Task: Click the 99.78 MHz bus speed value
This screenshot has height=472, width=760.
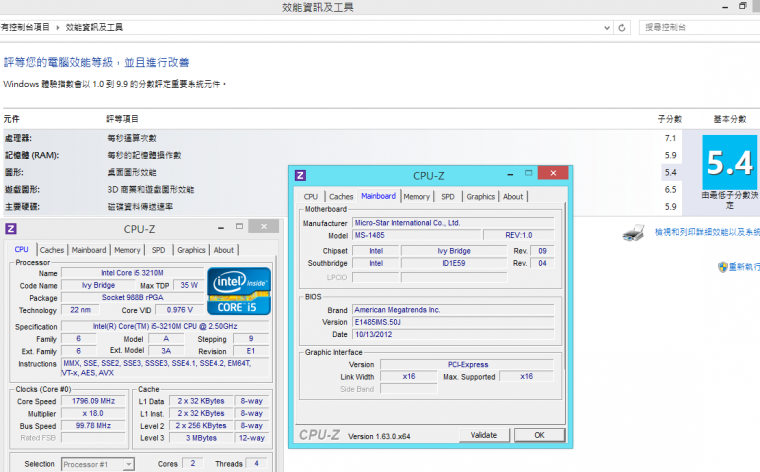Action: pyautogui.click(x=94, y=425)
